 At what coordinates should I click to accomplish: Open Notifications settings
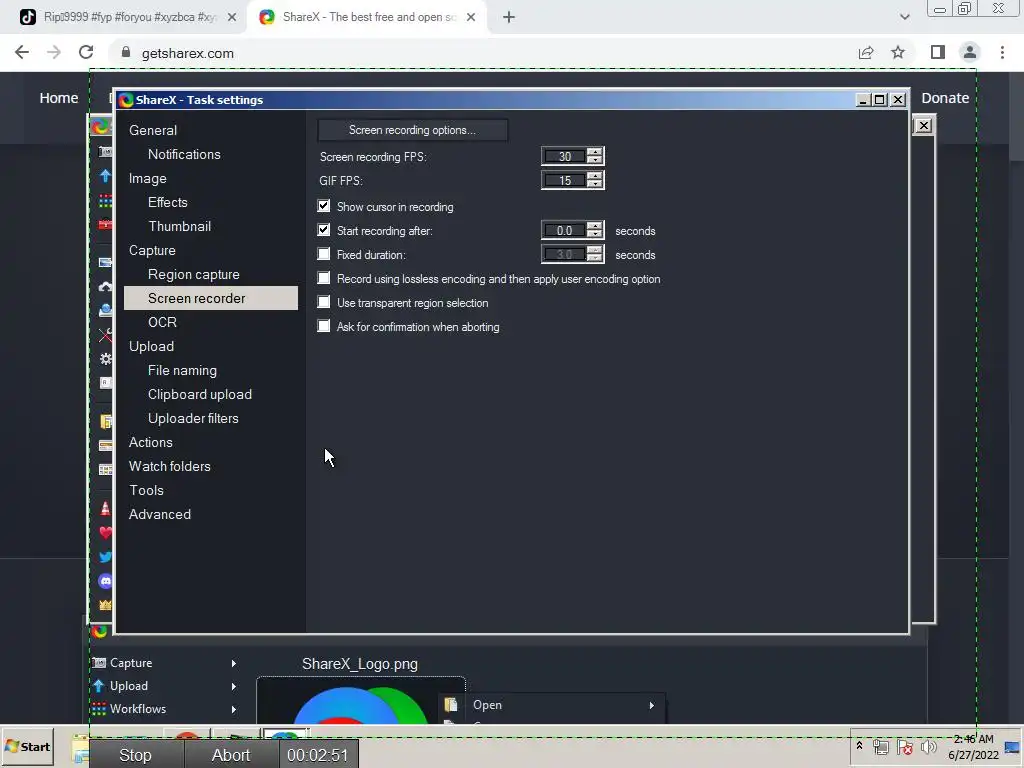[x=184, y=154]
